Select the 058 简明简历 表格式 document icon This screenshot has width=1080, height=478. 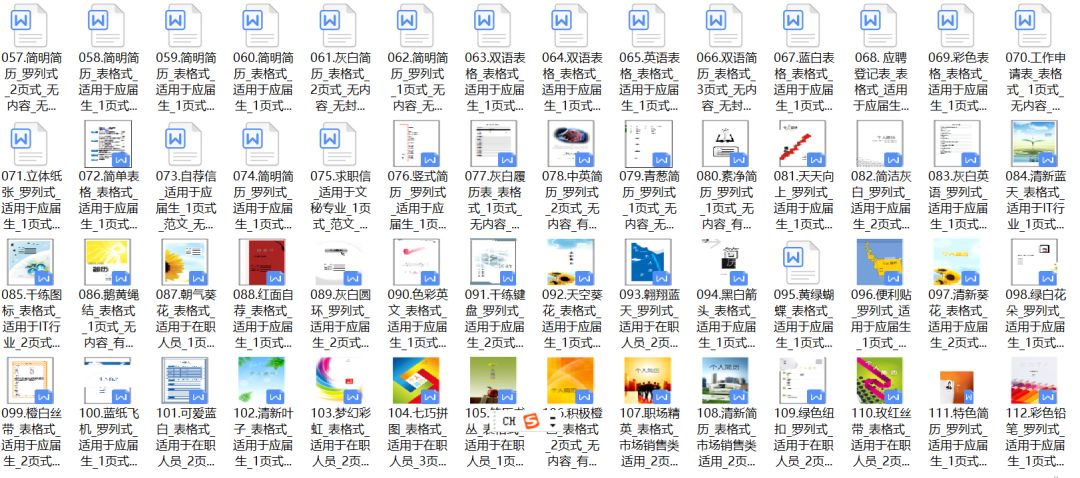pos(107,25)
